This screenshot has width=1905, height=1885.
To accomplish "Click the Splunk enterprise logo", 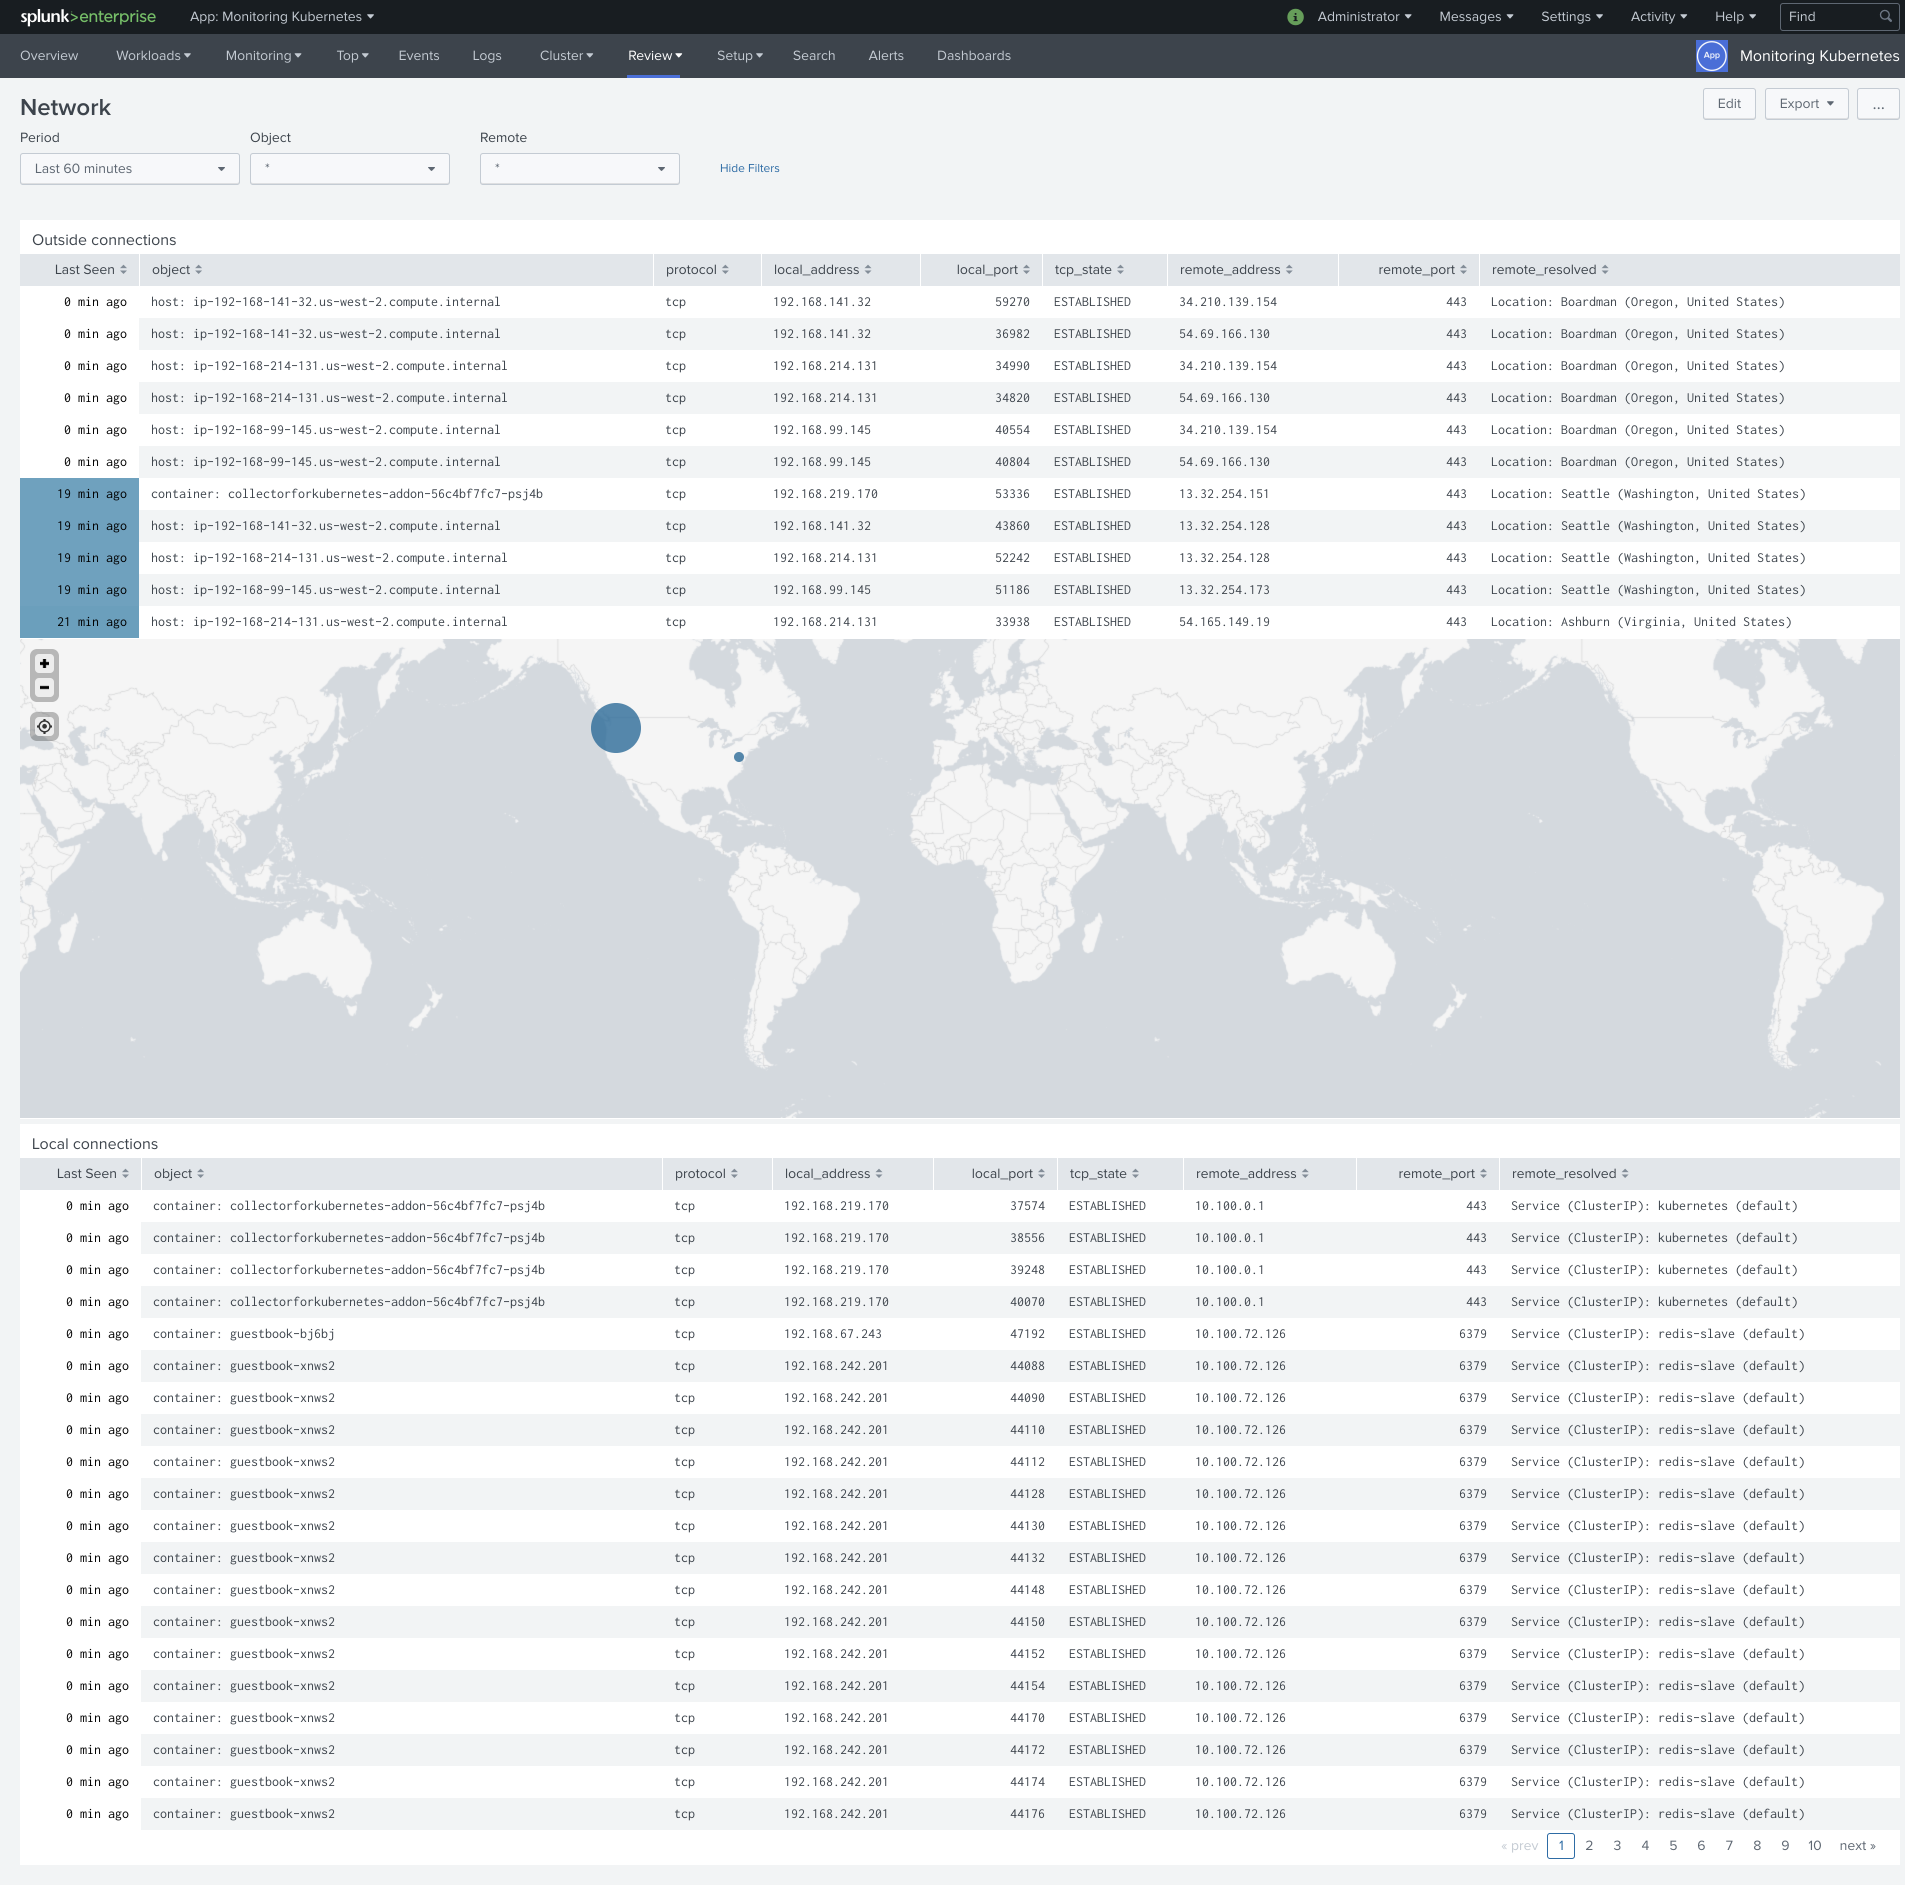I will [88, 17].
